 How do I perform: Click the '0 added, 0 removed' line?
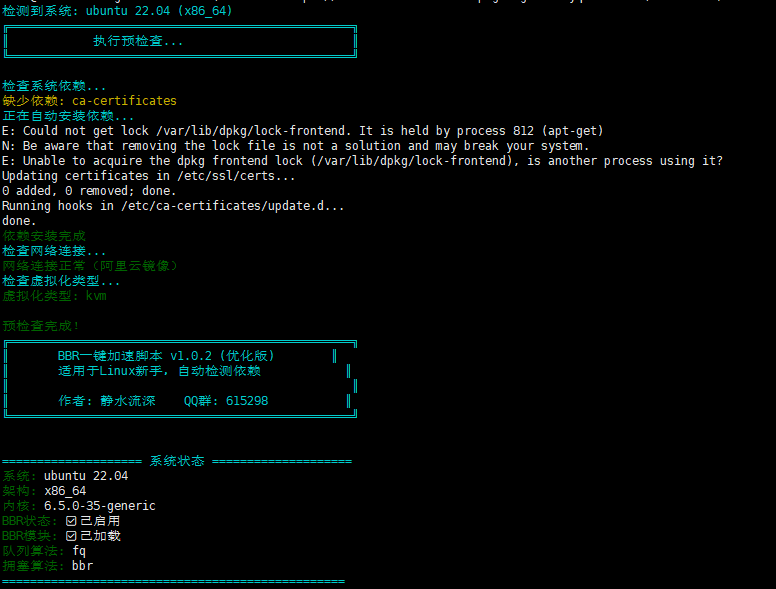pos(89,191)
